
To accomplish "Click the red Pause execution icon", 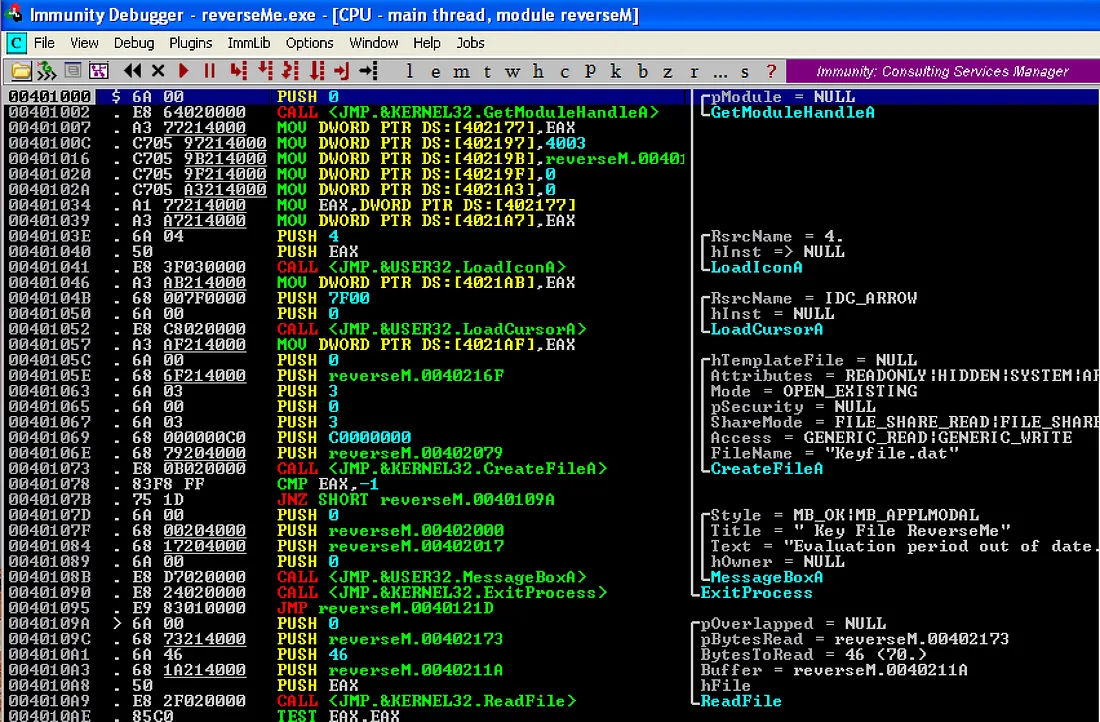I will [x=209, y=71].
